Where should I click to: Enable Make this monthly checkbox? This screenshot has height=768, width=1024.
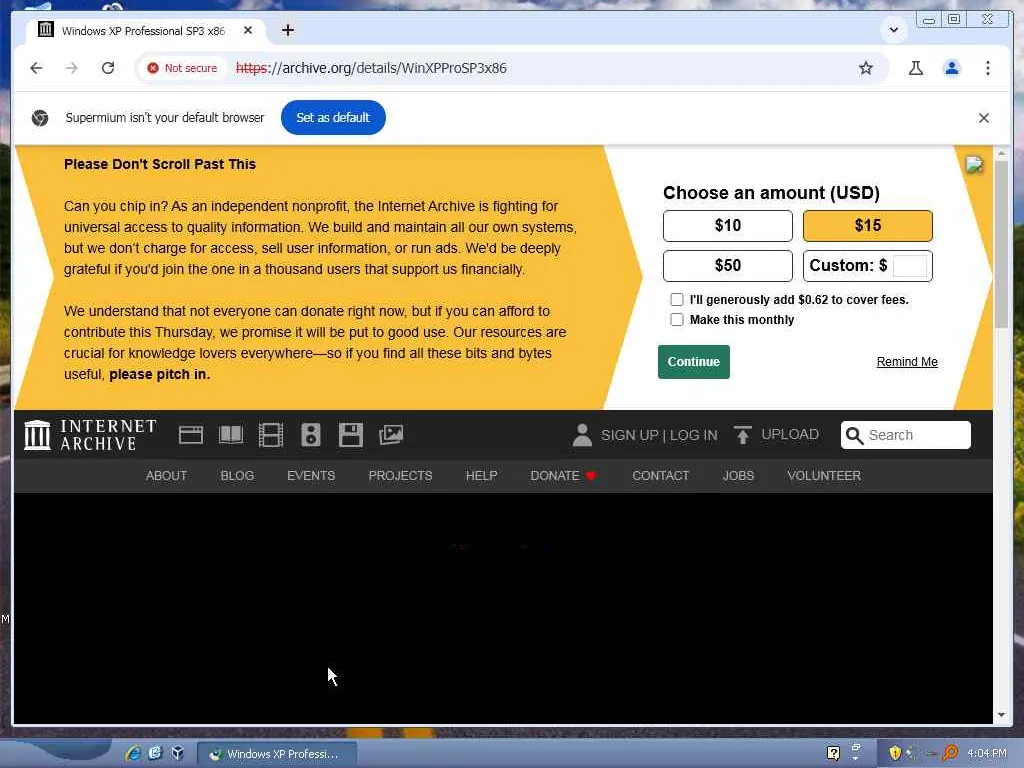(677, 319)
